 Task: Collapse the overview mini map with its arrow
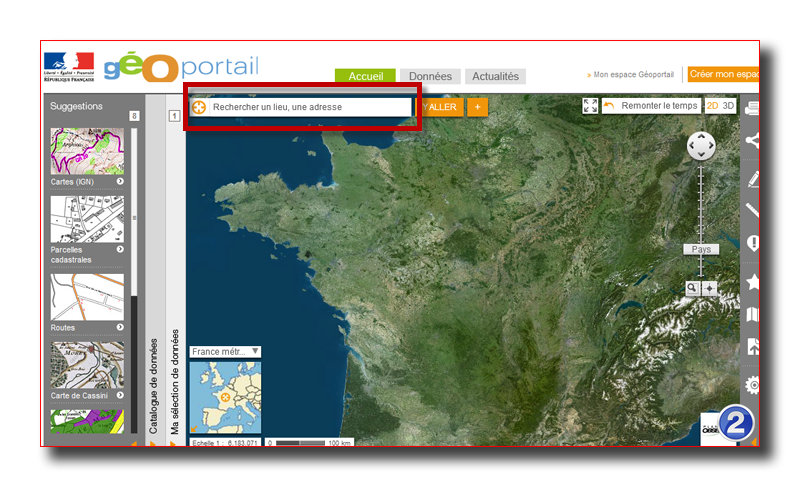click(x=194, y=429)
